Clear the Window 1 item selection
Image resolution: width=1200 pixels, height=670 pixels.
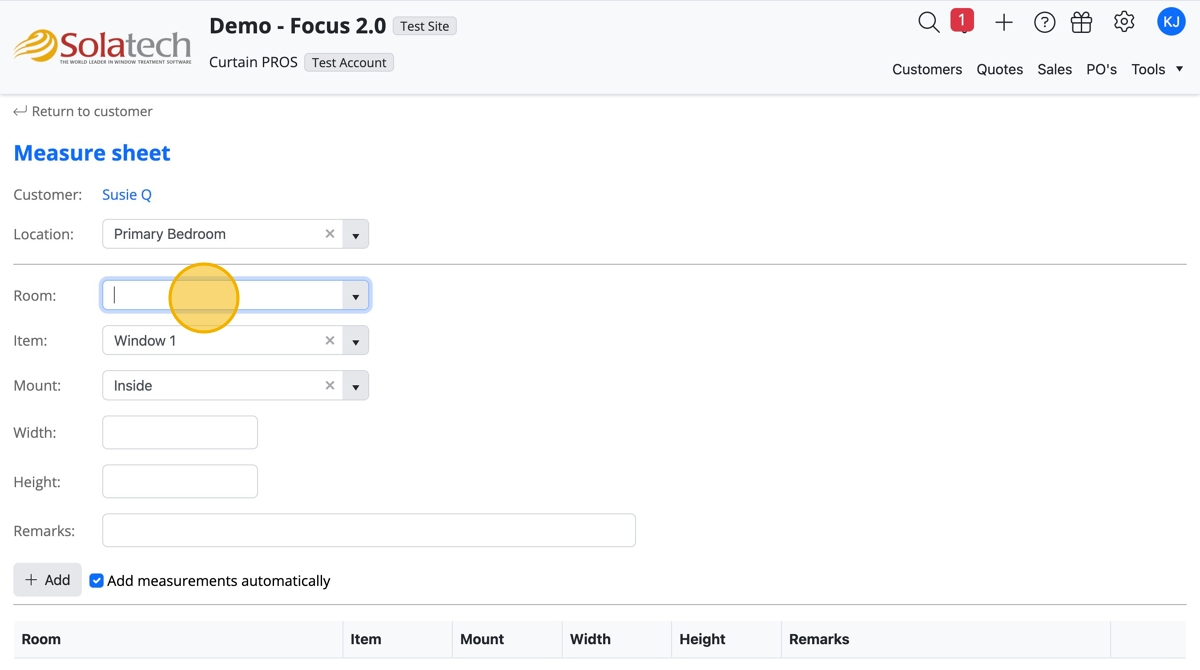click(x=330, y=341)
